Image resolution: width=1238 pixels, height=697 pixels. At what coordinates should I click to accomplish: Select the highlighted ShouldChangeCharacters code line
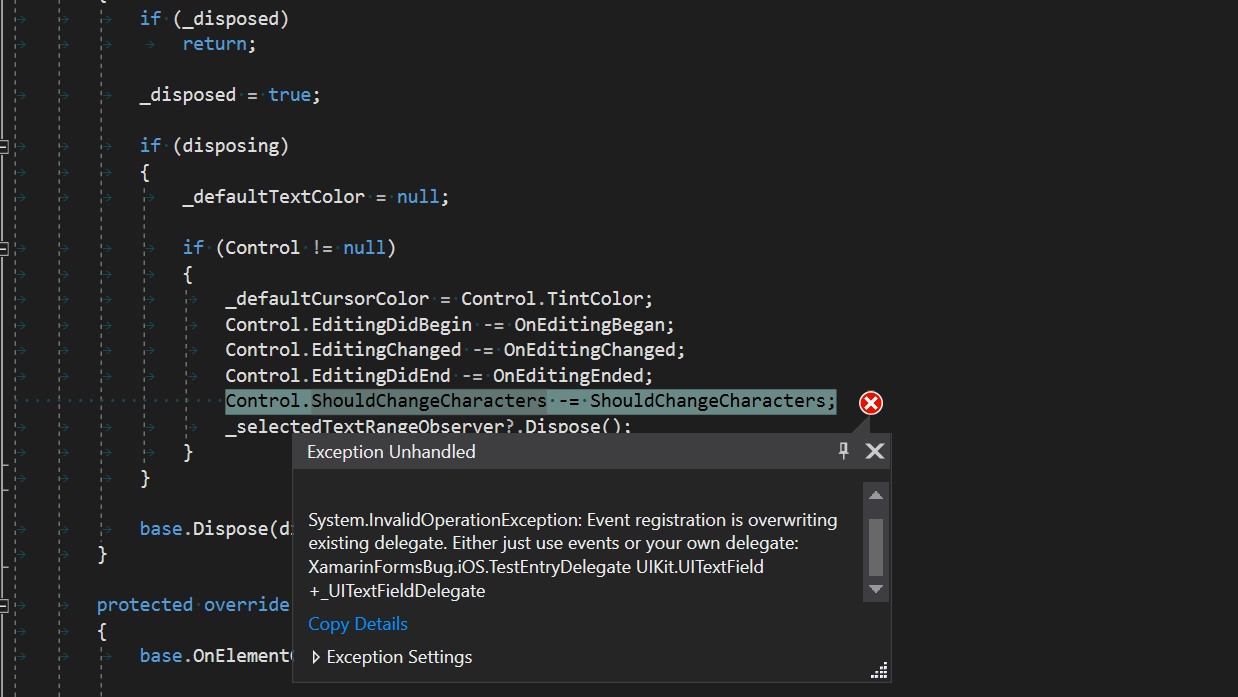pos(530,401)
